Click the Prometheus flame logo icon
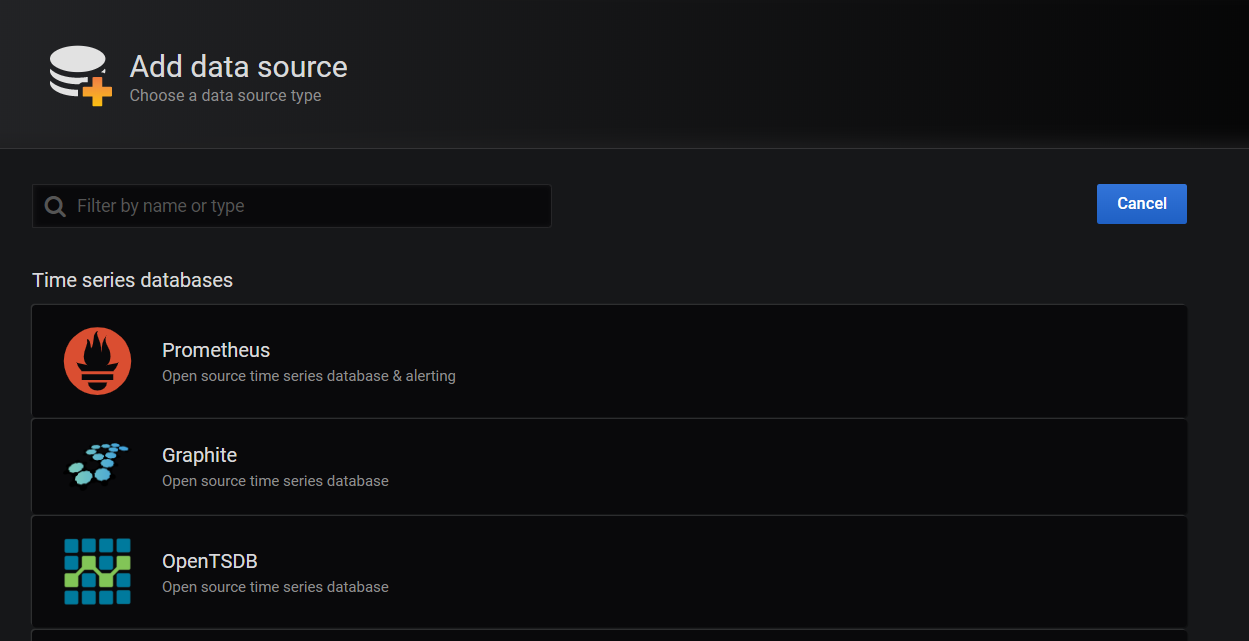 [97, 361]
